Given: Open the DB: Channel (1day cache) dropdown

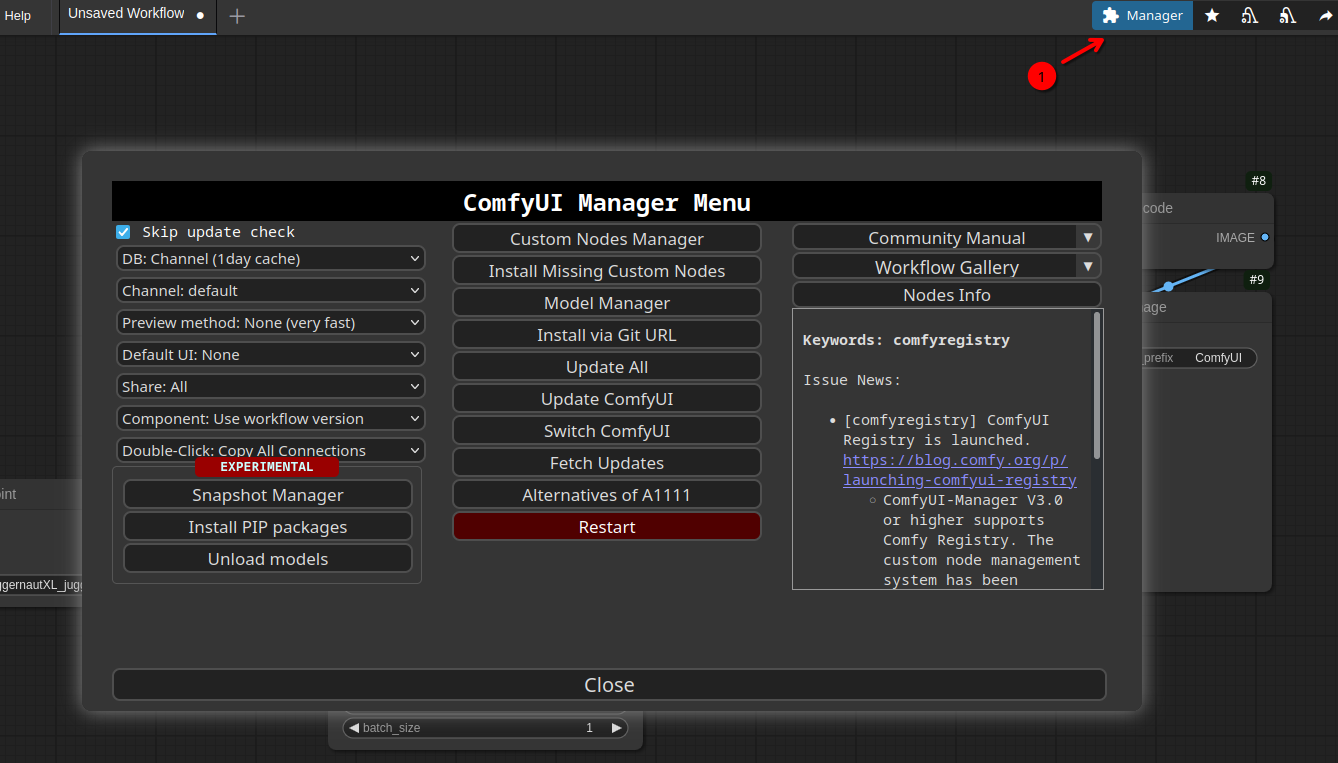Looking at the screenshot, I should 271,259.
